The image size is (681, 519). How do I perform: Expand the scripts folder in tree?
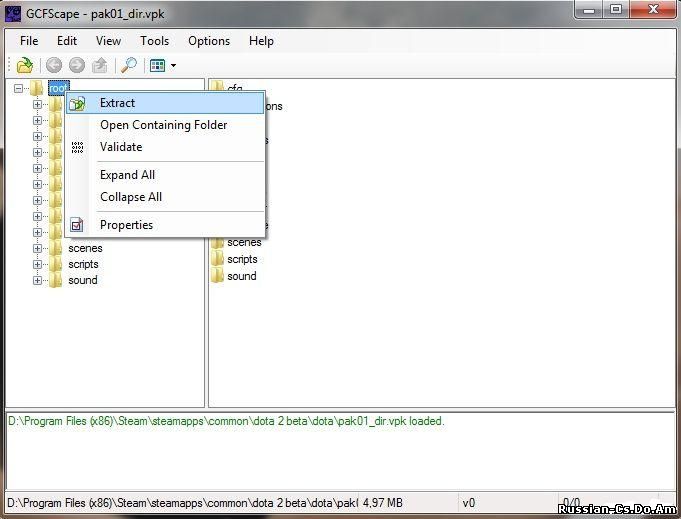(x=38, y=264)
